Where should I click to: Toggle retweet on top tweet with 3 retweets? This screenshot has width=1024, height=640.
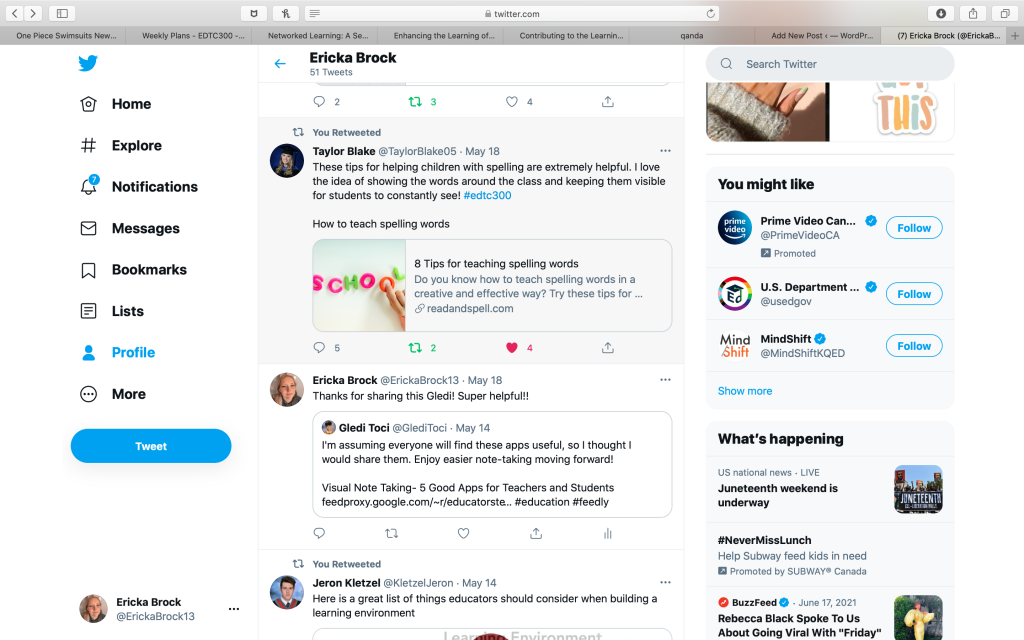(x=415, y=101)
